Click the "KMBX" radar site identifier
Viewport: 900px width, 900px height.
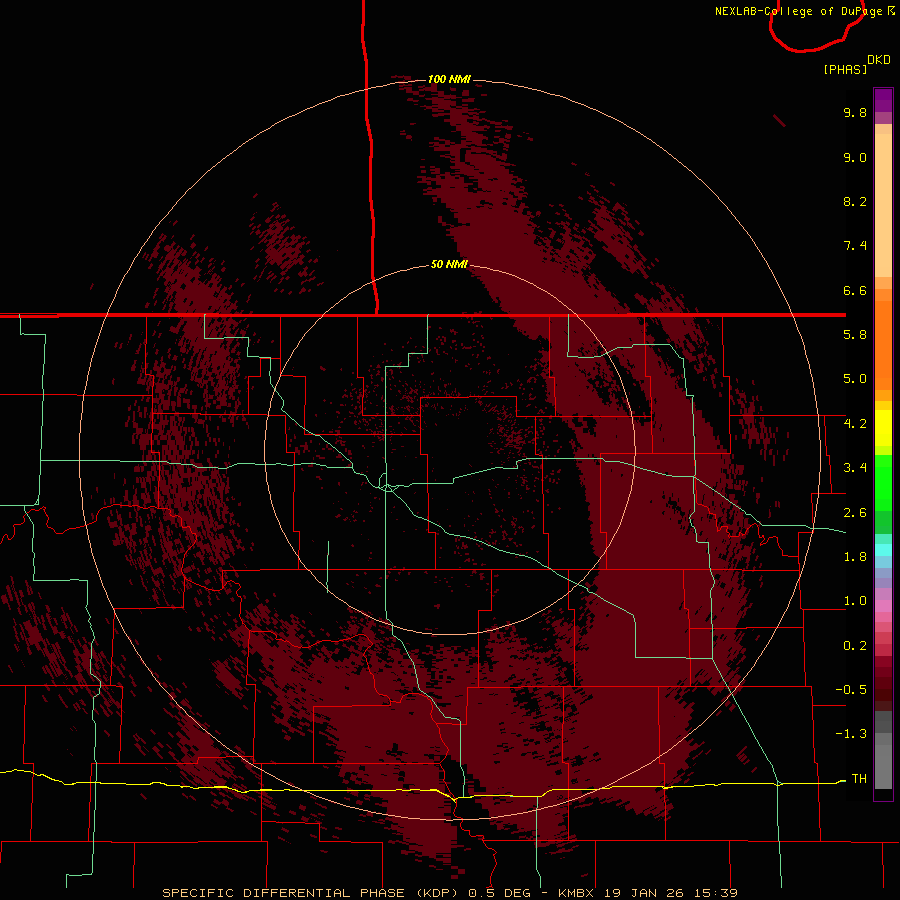(x=576, y=893)
